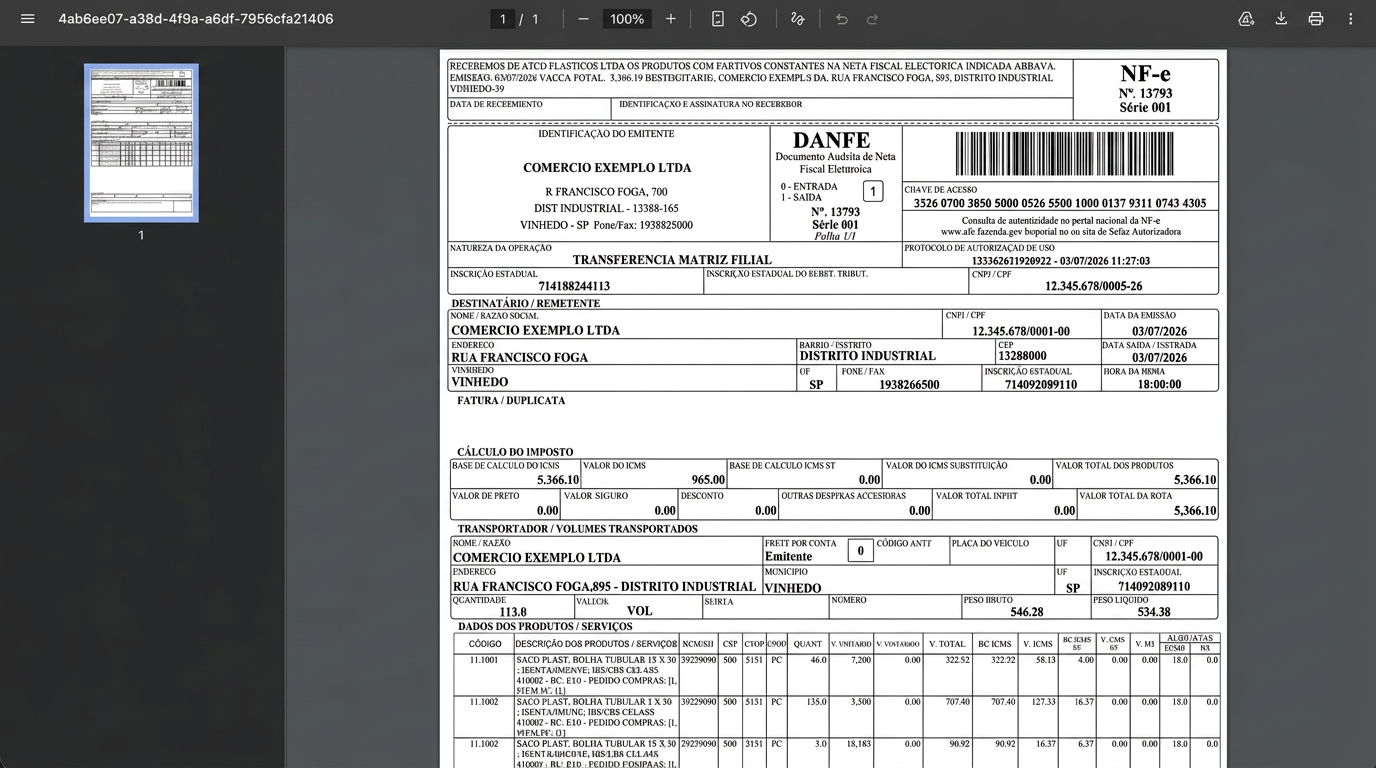Click the VOL volume type text
This screenshot has width=1376, height=768.
point(639,611)
